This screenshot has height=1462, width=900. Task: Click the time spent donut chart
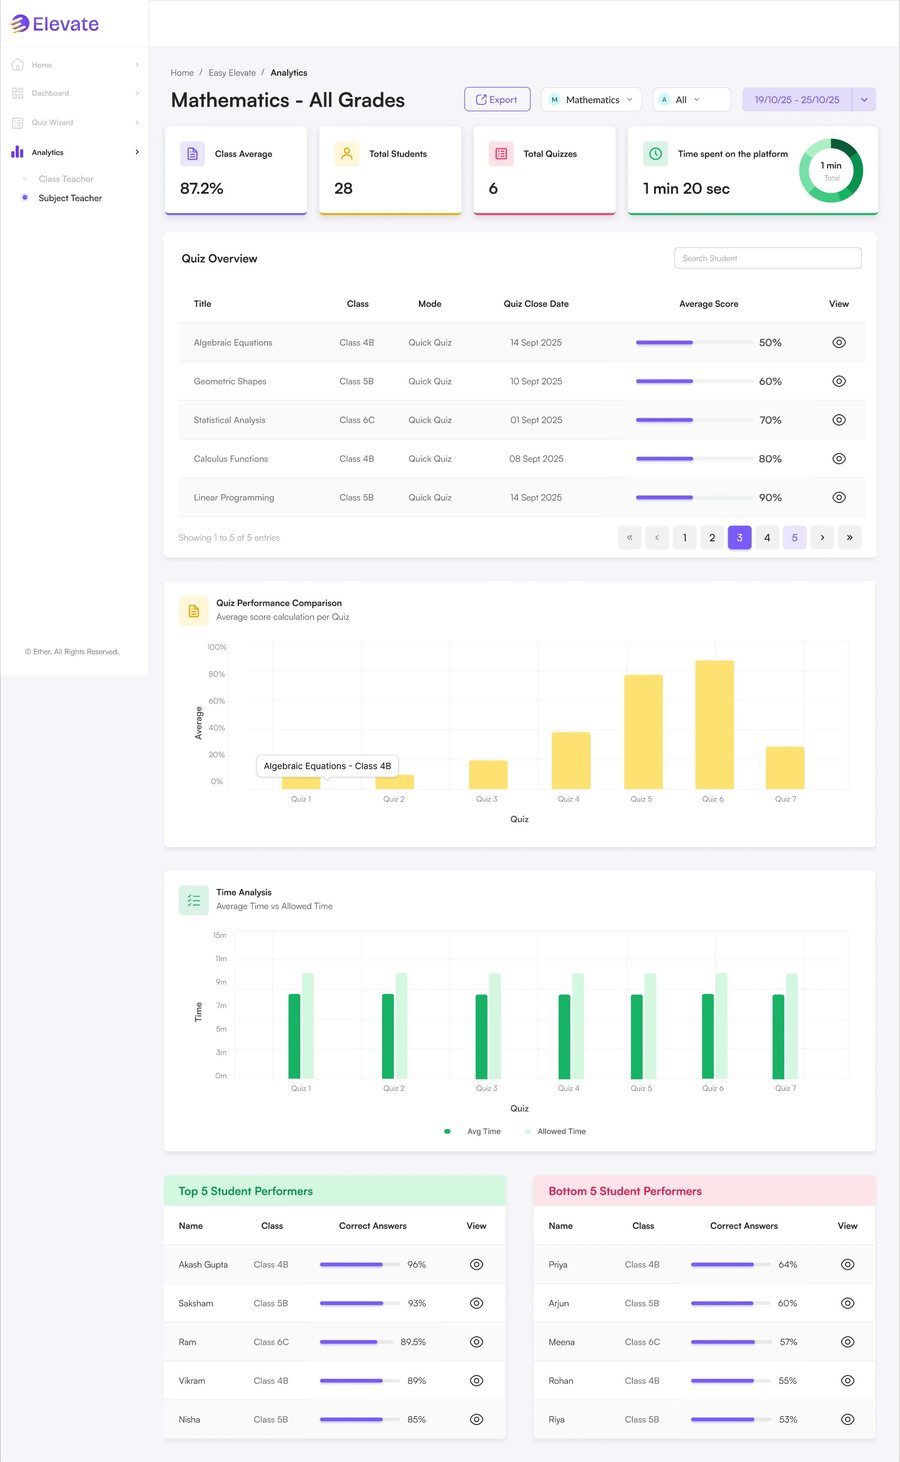coord(831,171)
